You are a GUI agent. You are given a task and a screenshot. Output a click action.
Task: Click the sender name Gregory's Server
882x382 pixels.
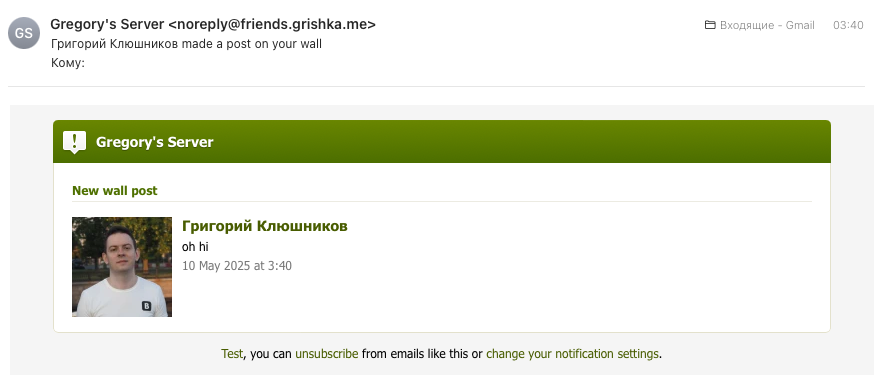[x=107, y=24]
